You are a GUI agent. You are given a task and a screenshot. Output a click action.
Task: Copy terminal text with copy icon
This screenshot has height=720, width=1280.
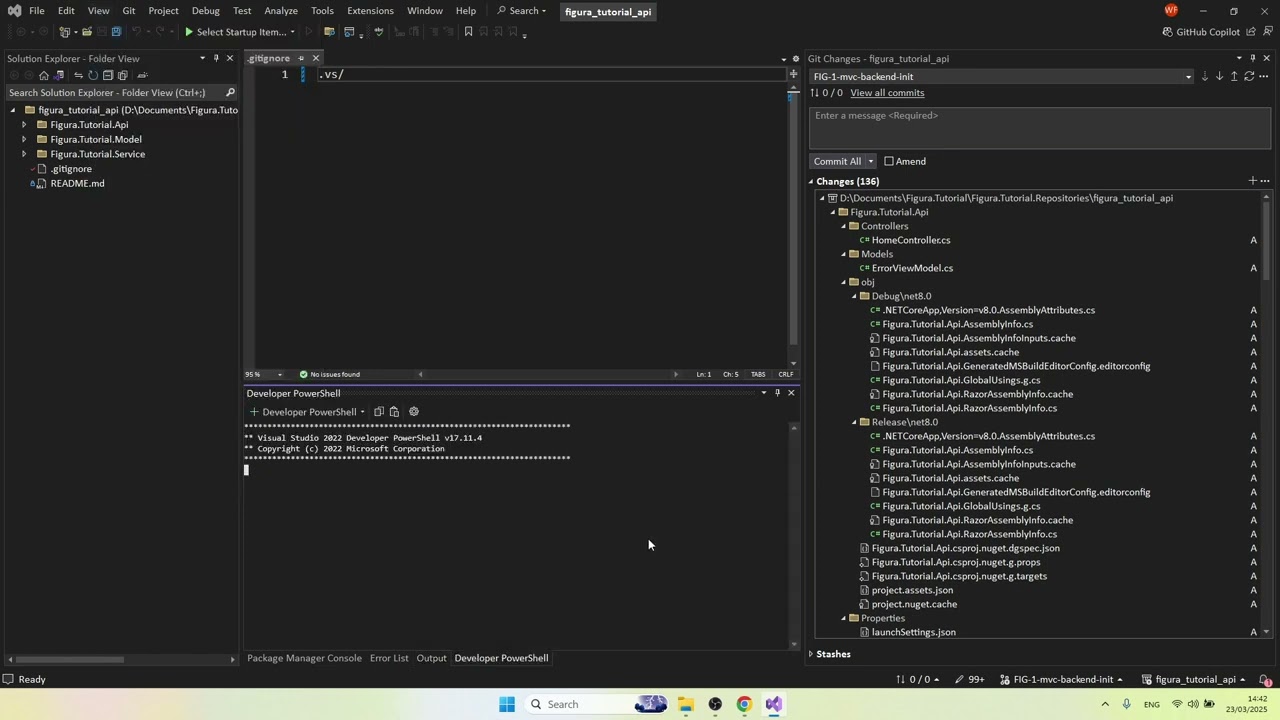[379, 412]
